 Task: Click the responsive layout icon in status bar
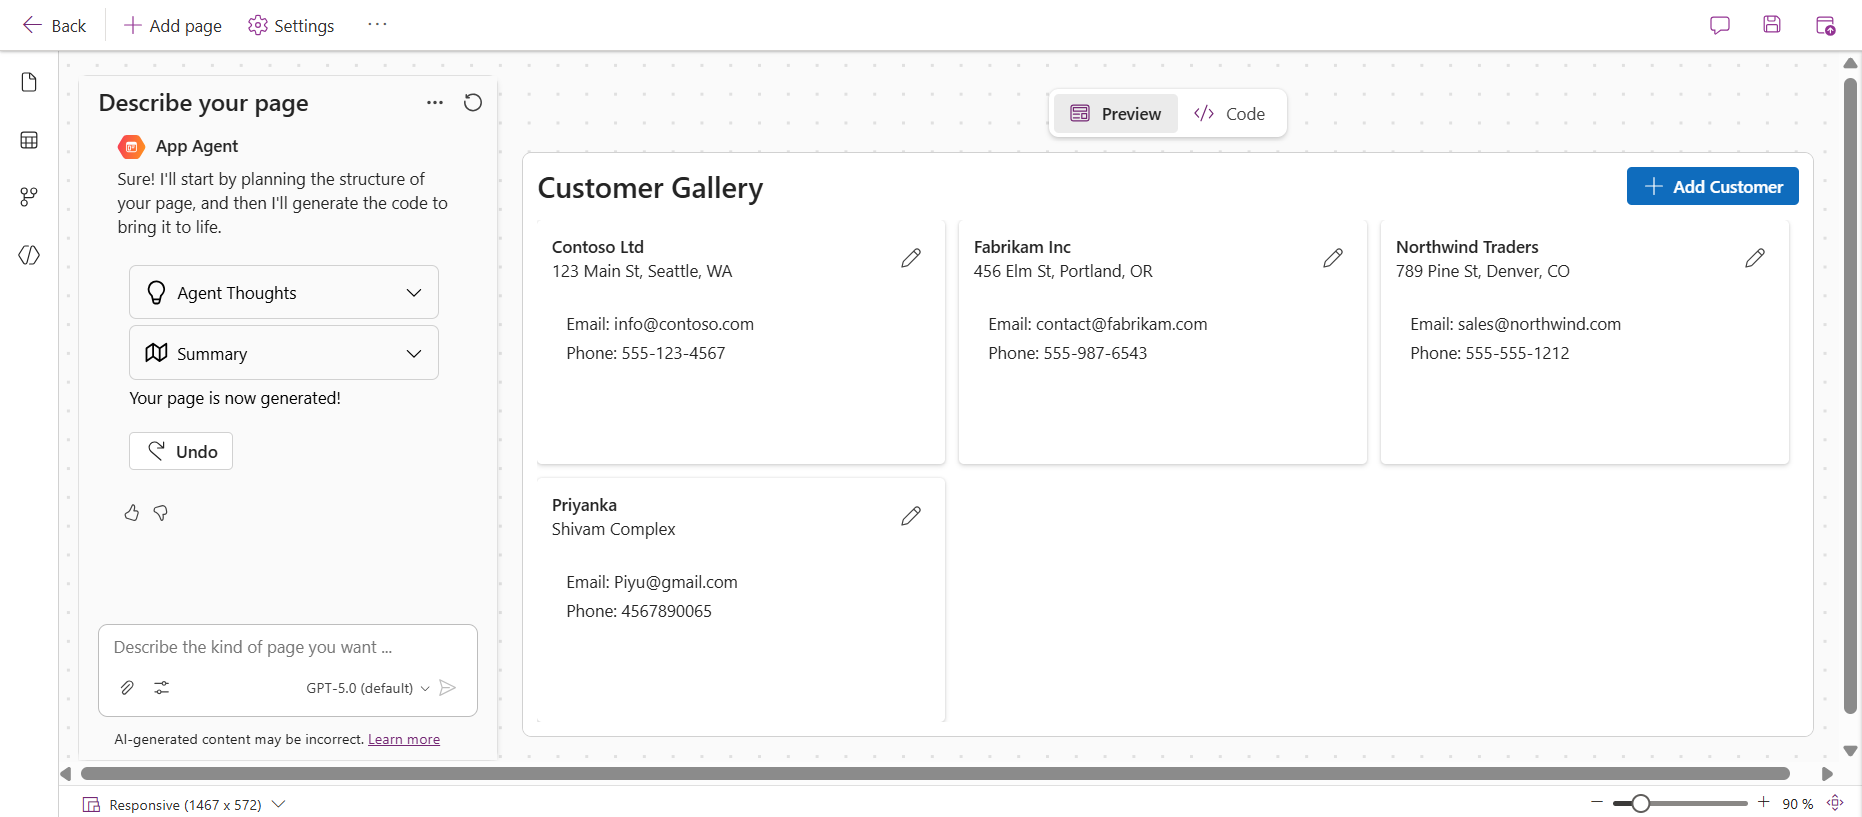[91, 805]
